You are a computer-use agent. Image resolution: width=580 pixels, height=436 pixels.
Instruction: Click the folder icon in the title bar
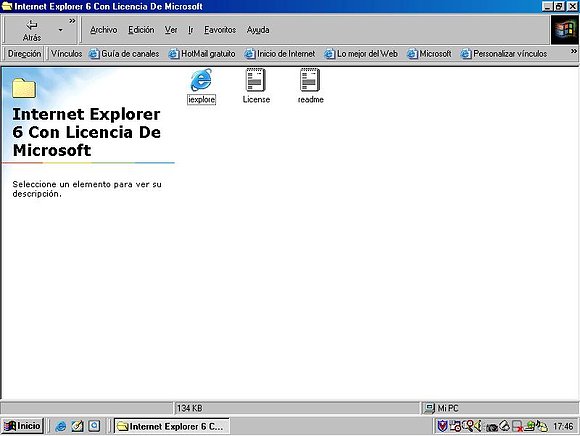(7, 6)
